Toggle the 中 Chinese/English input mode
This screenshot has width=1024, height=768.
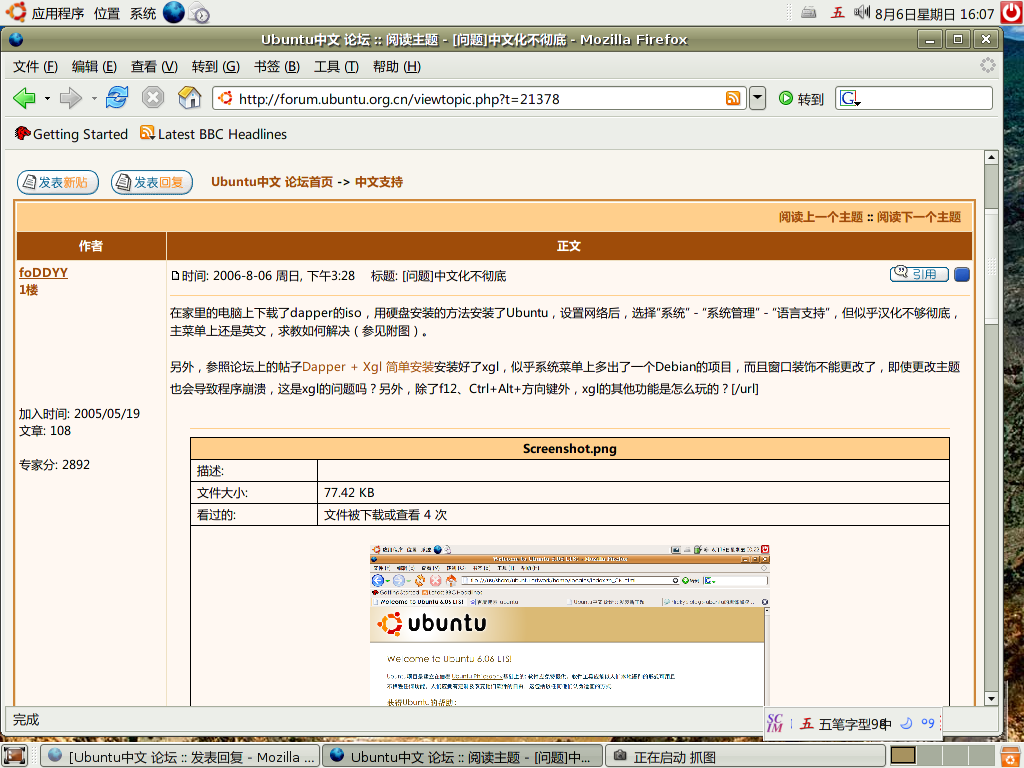pyautogui.click(x=886, y=724)
